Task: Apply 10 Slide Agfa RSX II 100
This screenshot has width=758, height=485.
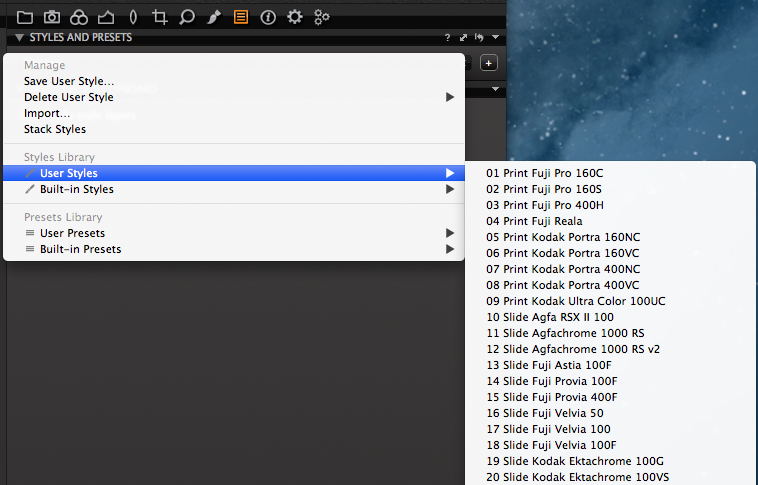Action: click(x=610, y=317)
